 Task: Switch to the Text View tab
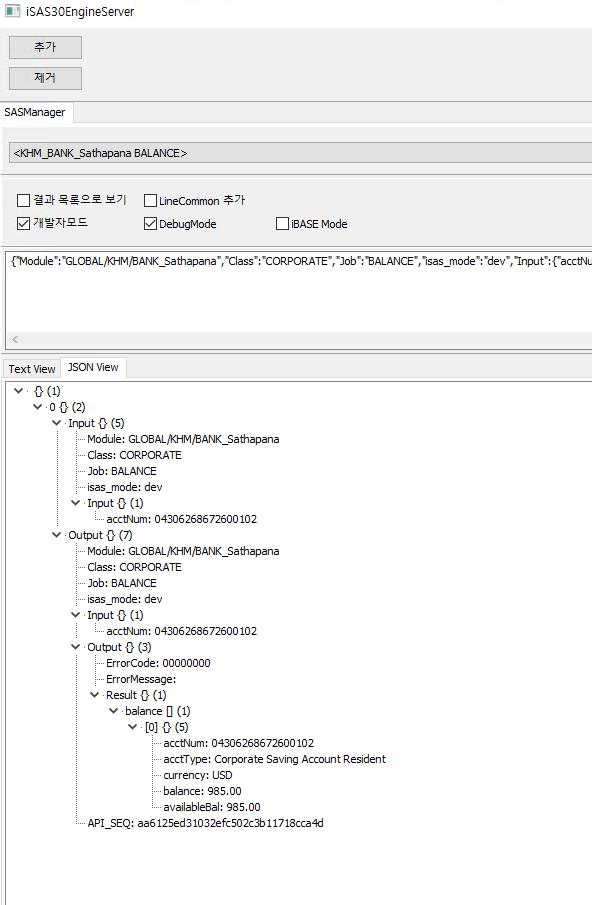pos(32,369)
